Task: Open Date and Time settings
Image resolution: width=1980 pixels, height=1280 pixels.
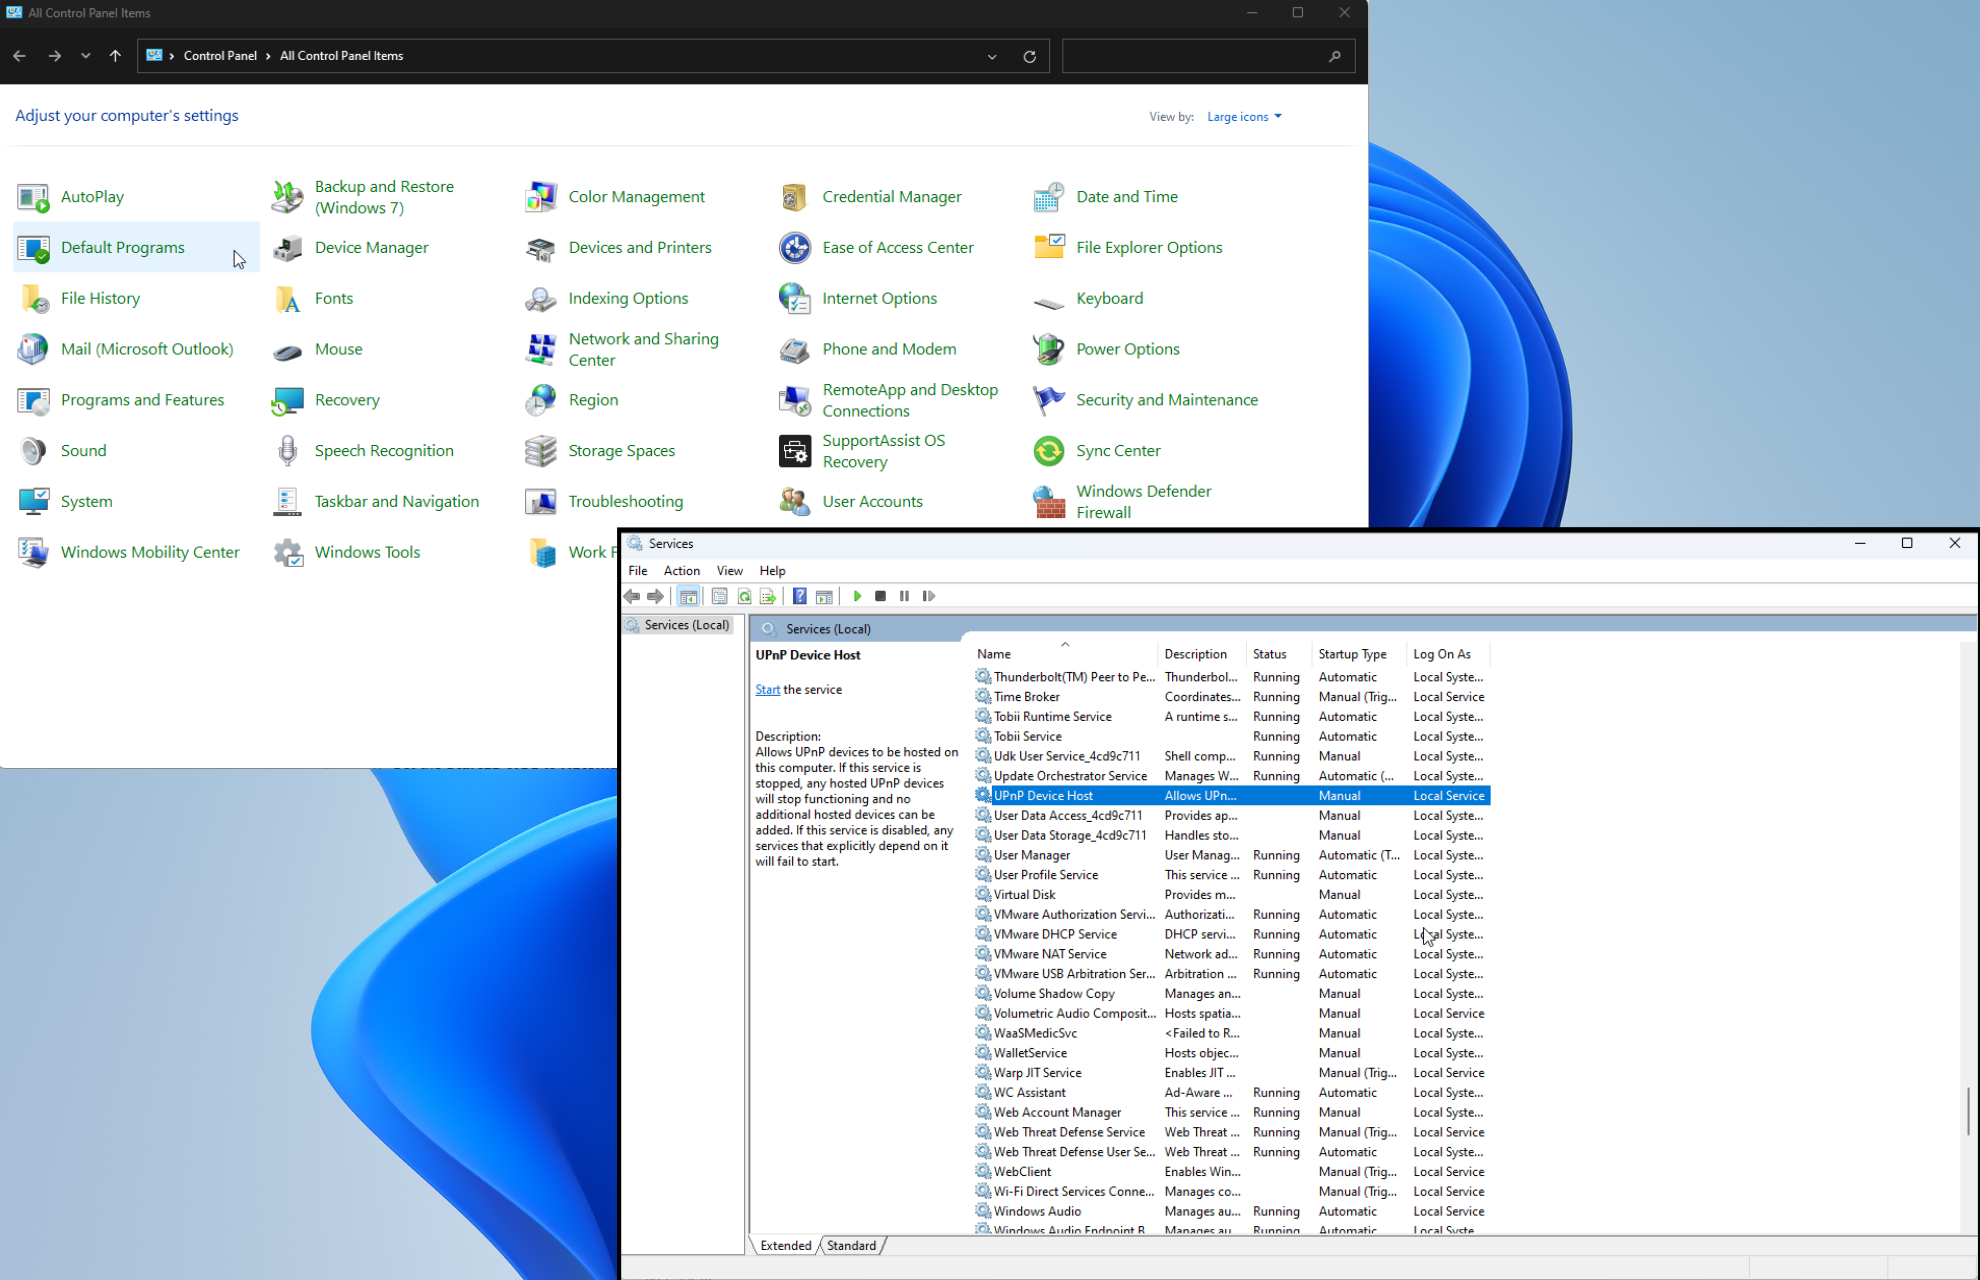Action: click(x=1106, y=197)
